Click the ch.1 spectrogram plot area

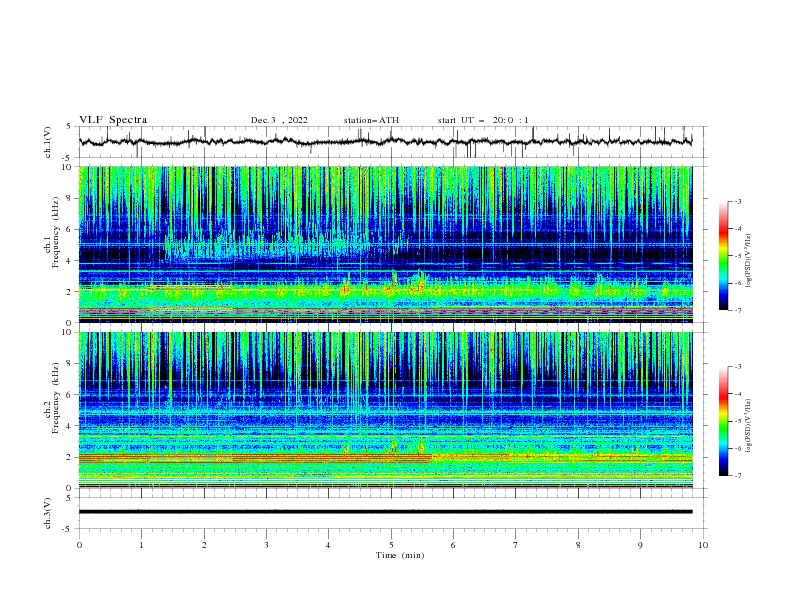385,244
